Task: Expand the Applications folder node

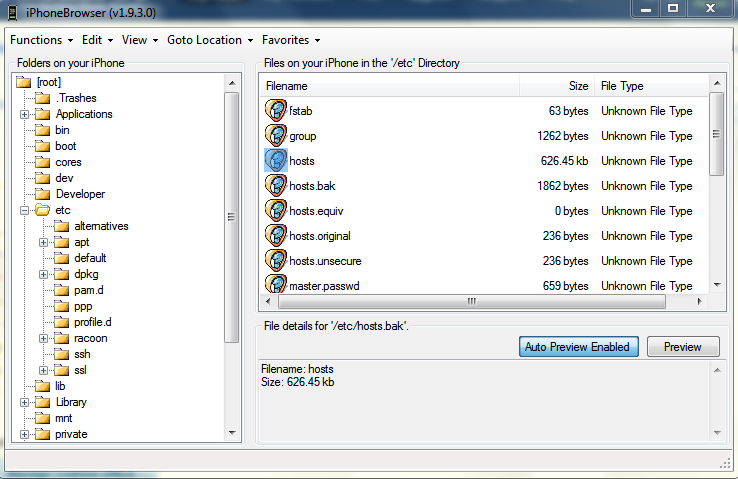Action: [x=24, y=114]
